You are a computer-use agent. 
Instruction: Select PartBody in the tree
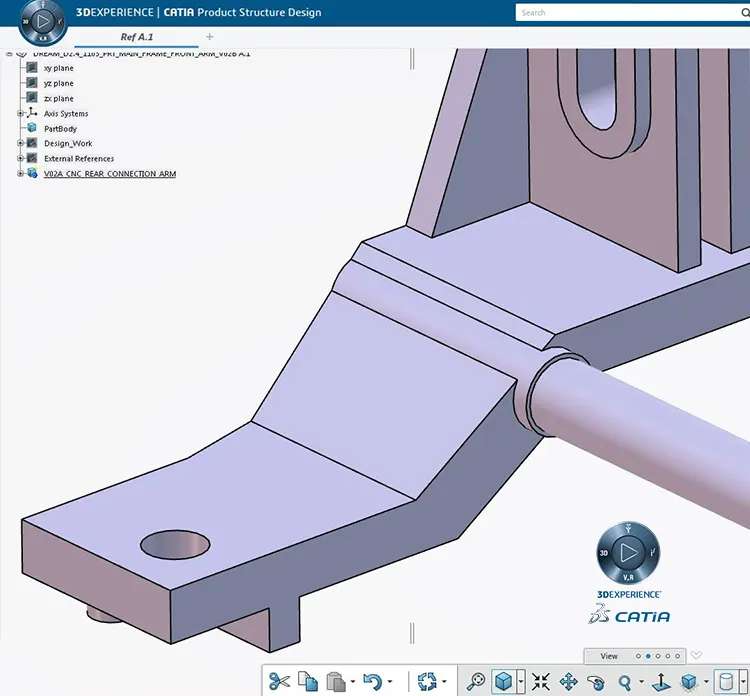(x=60, y=129)
